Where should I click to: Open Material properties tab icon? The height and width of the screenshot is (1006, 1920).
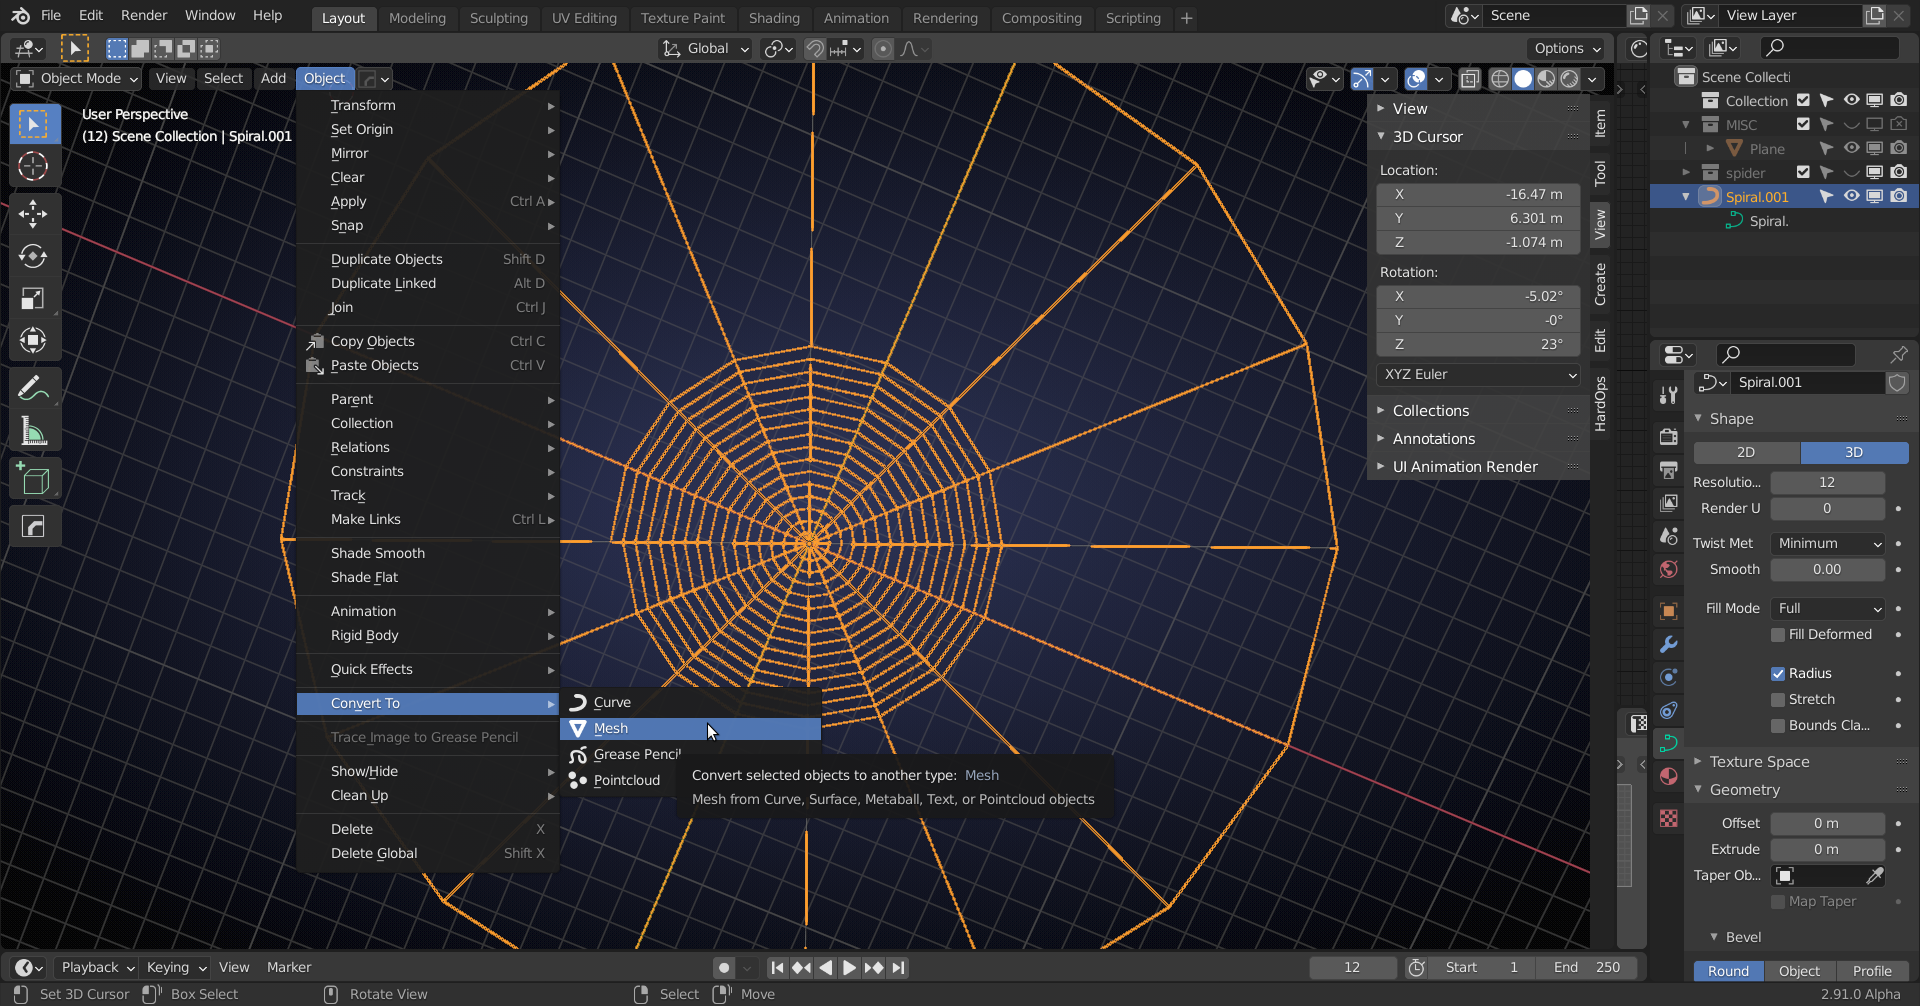pyautogui.click(x=1668, y=776)
